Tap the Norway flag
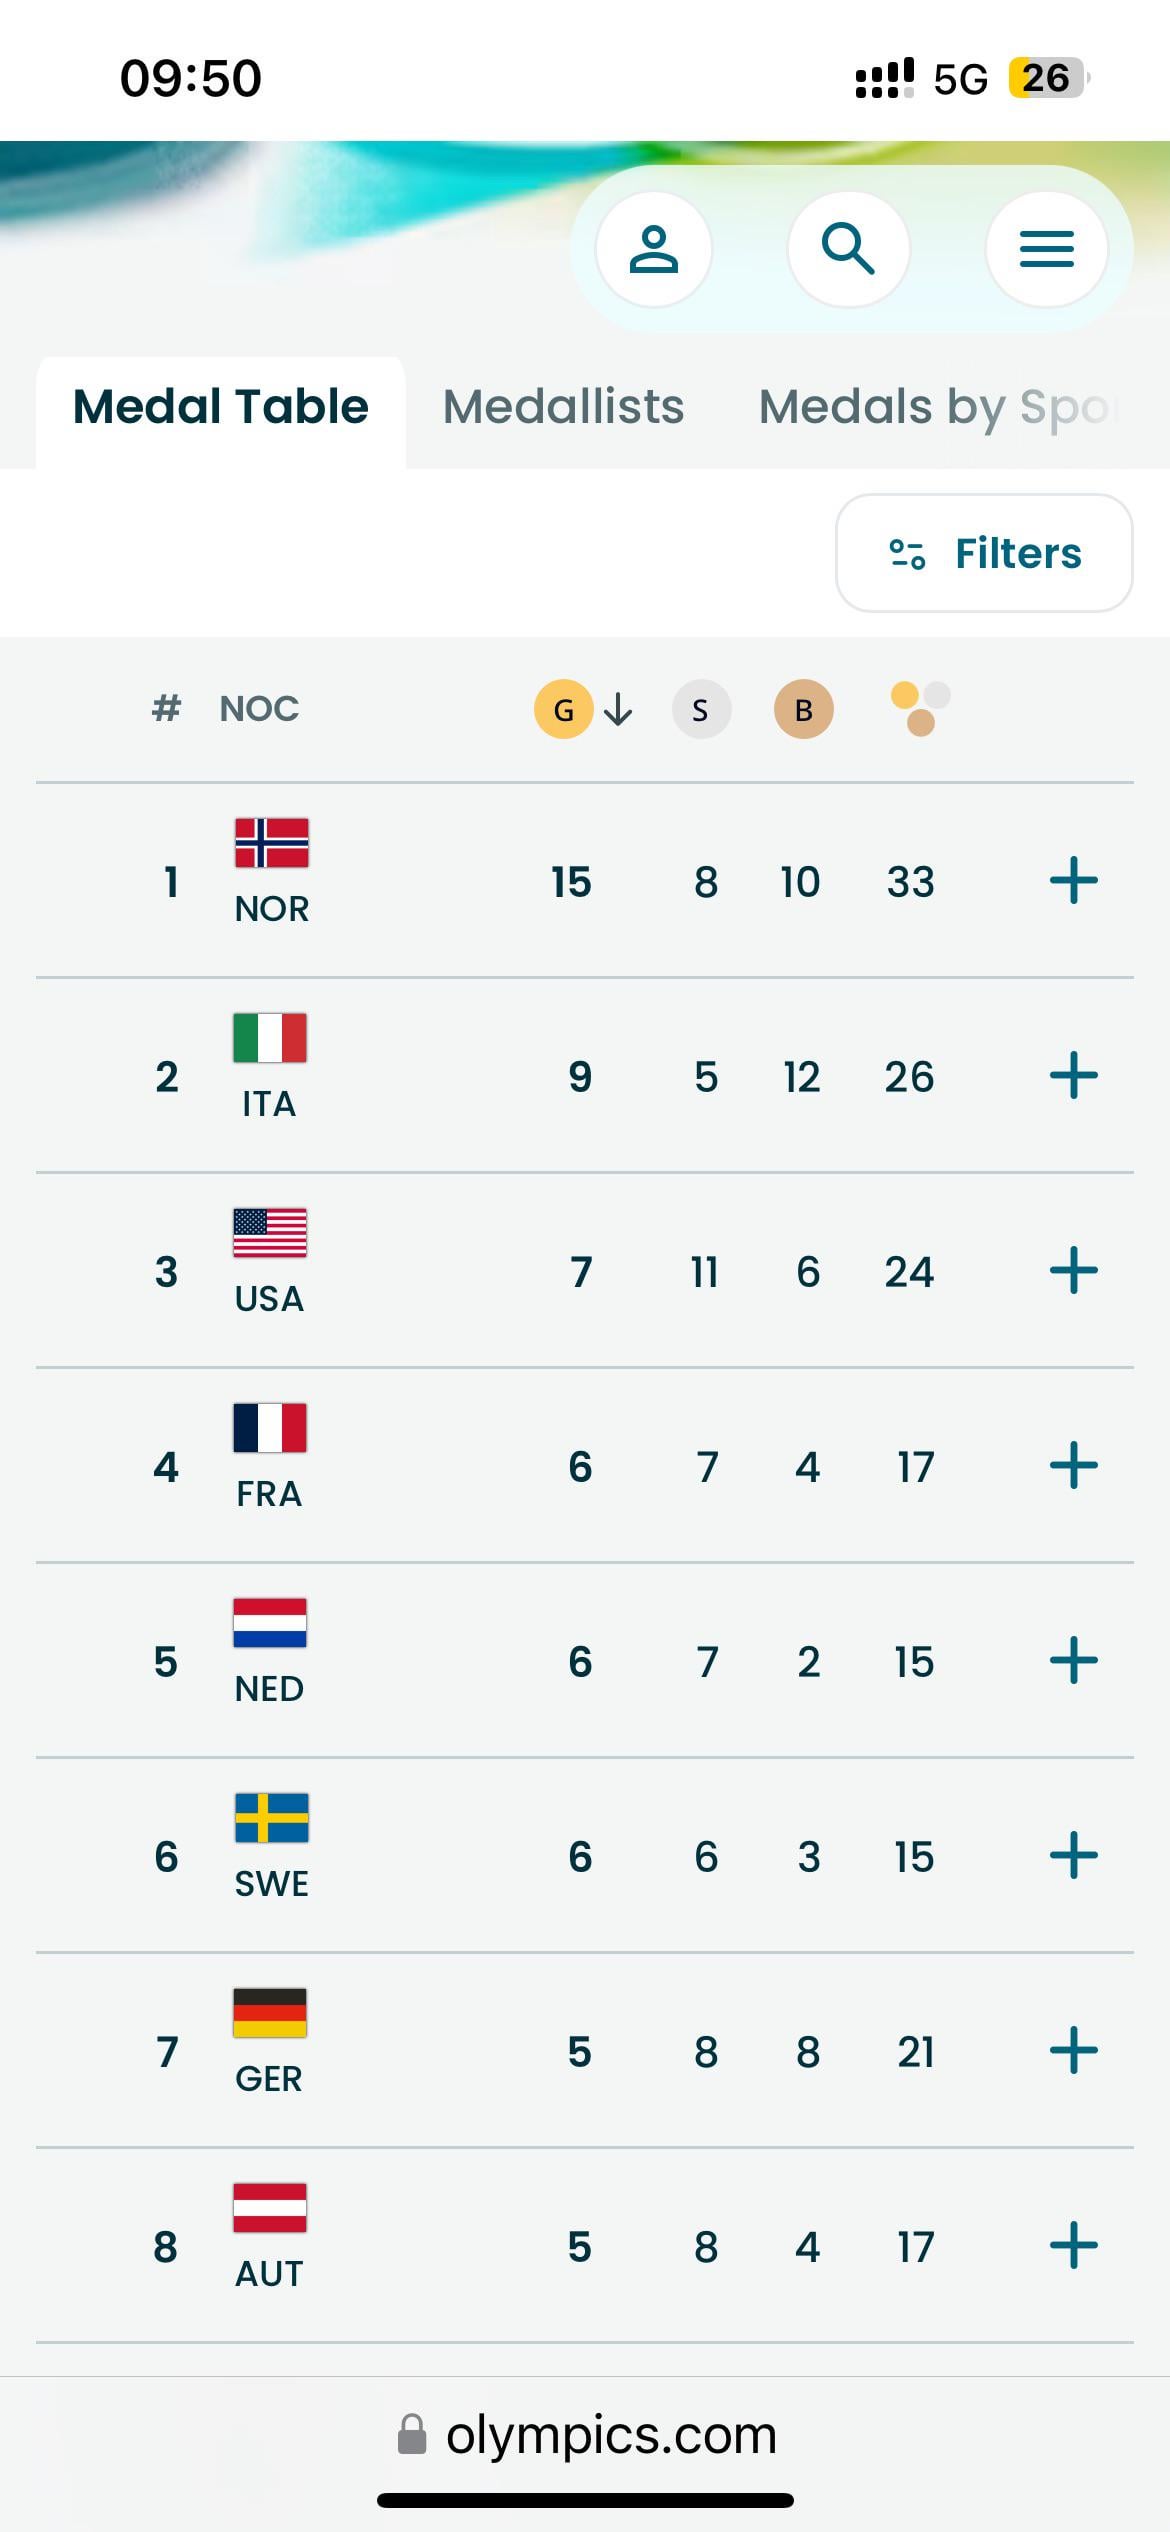1170x2532 pixels. click(x=271, y=843)
